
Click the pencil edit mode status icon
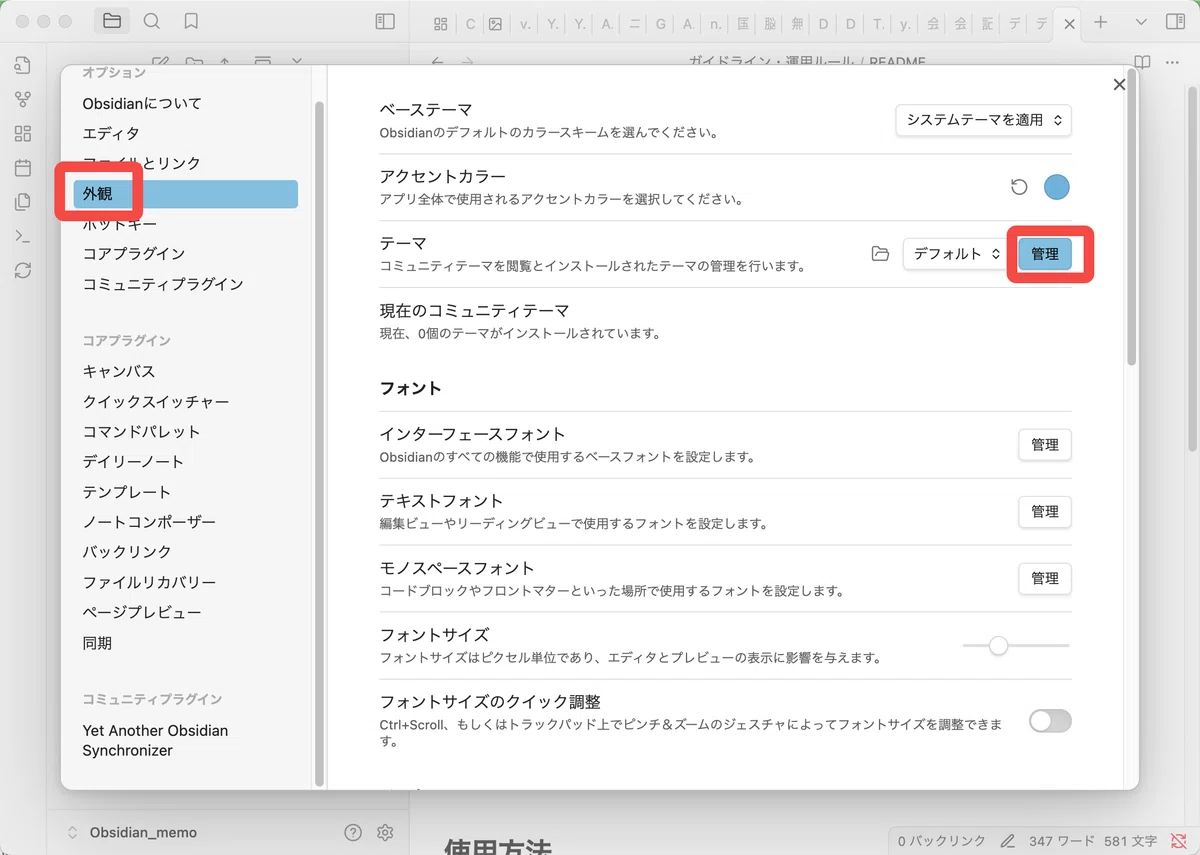[1008, 841]
